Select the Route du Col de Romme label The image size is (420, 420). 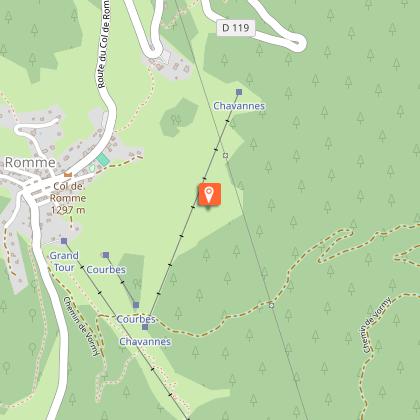tap(104, 44)
